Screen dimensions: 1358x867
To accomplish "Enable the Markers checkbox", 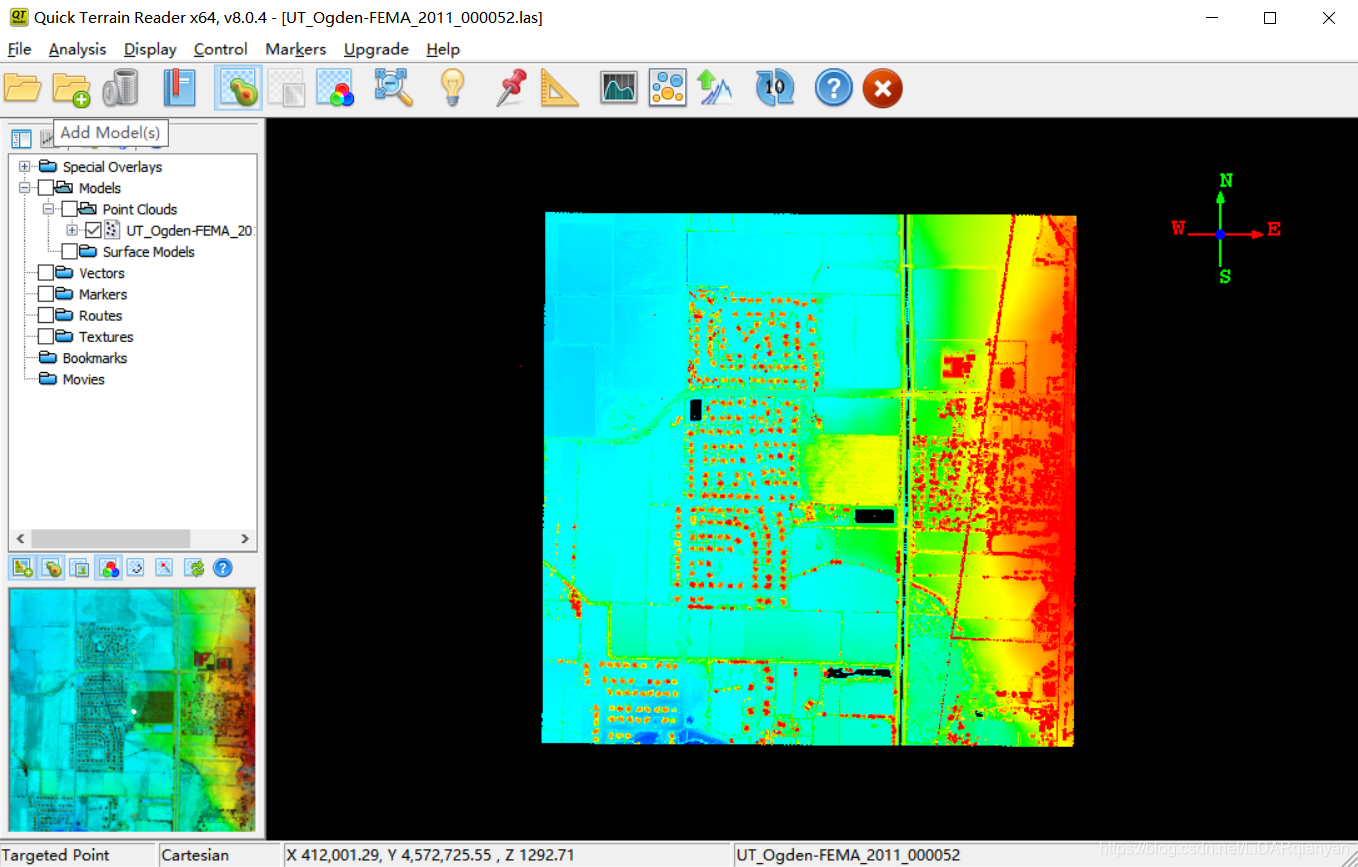I will click(46, 294).
